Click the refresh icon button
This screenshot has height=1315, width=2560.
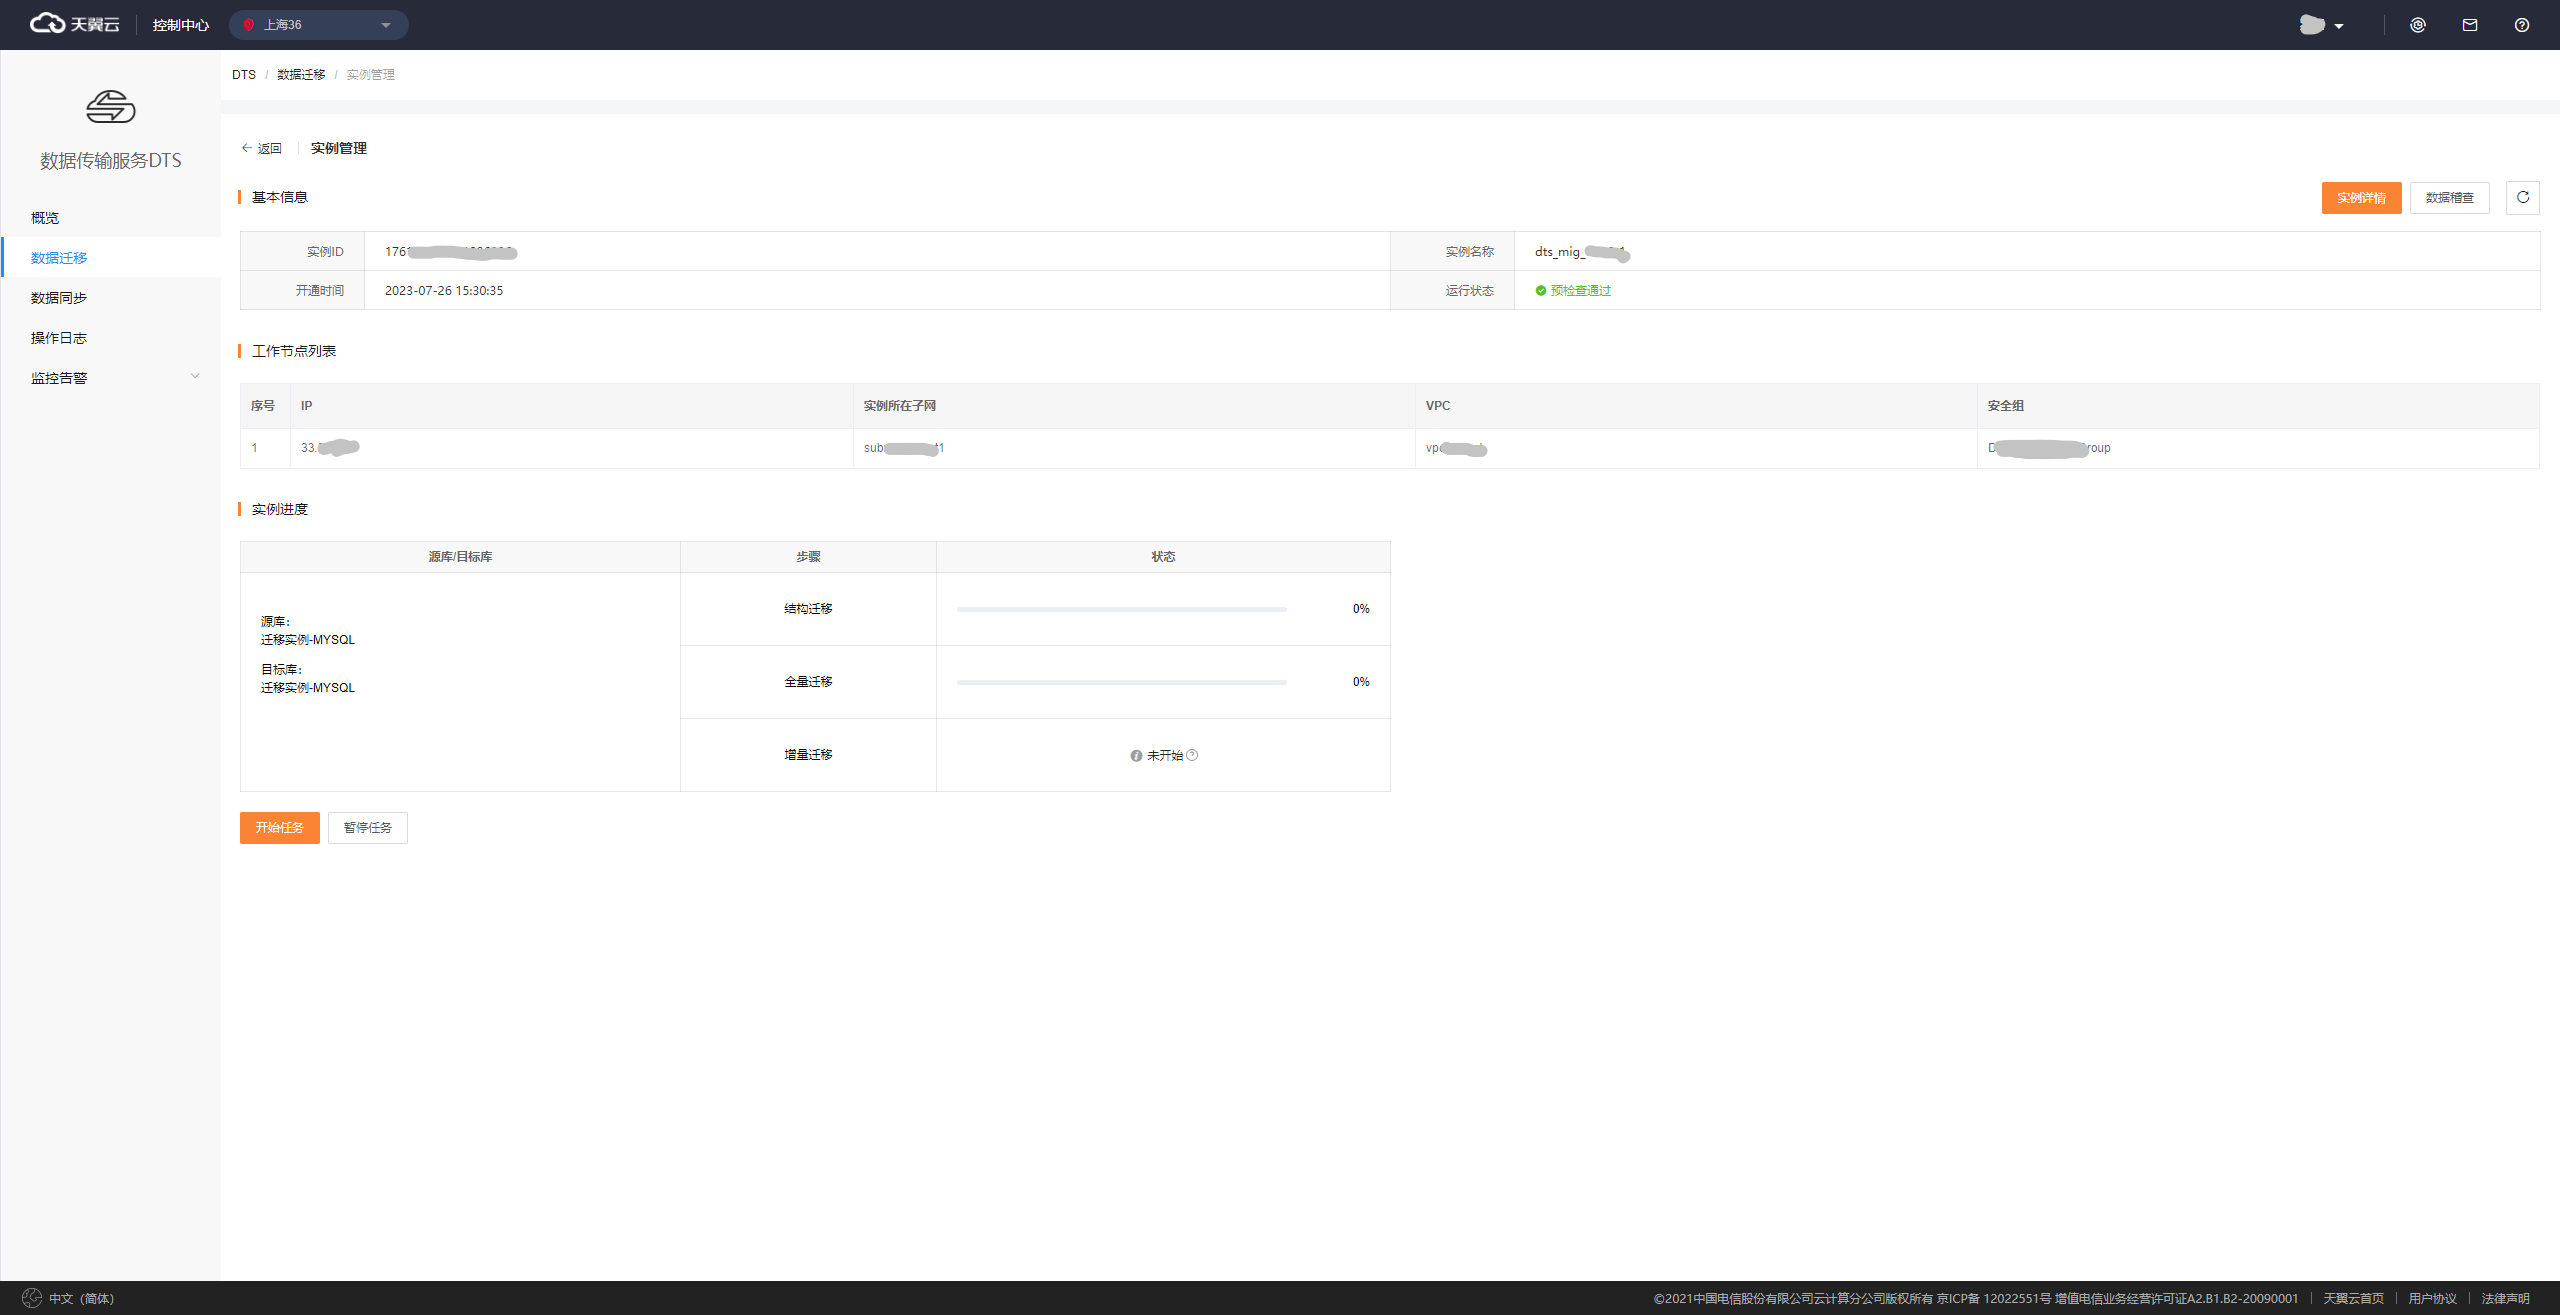coord(2522,197)
